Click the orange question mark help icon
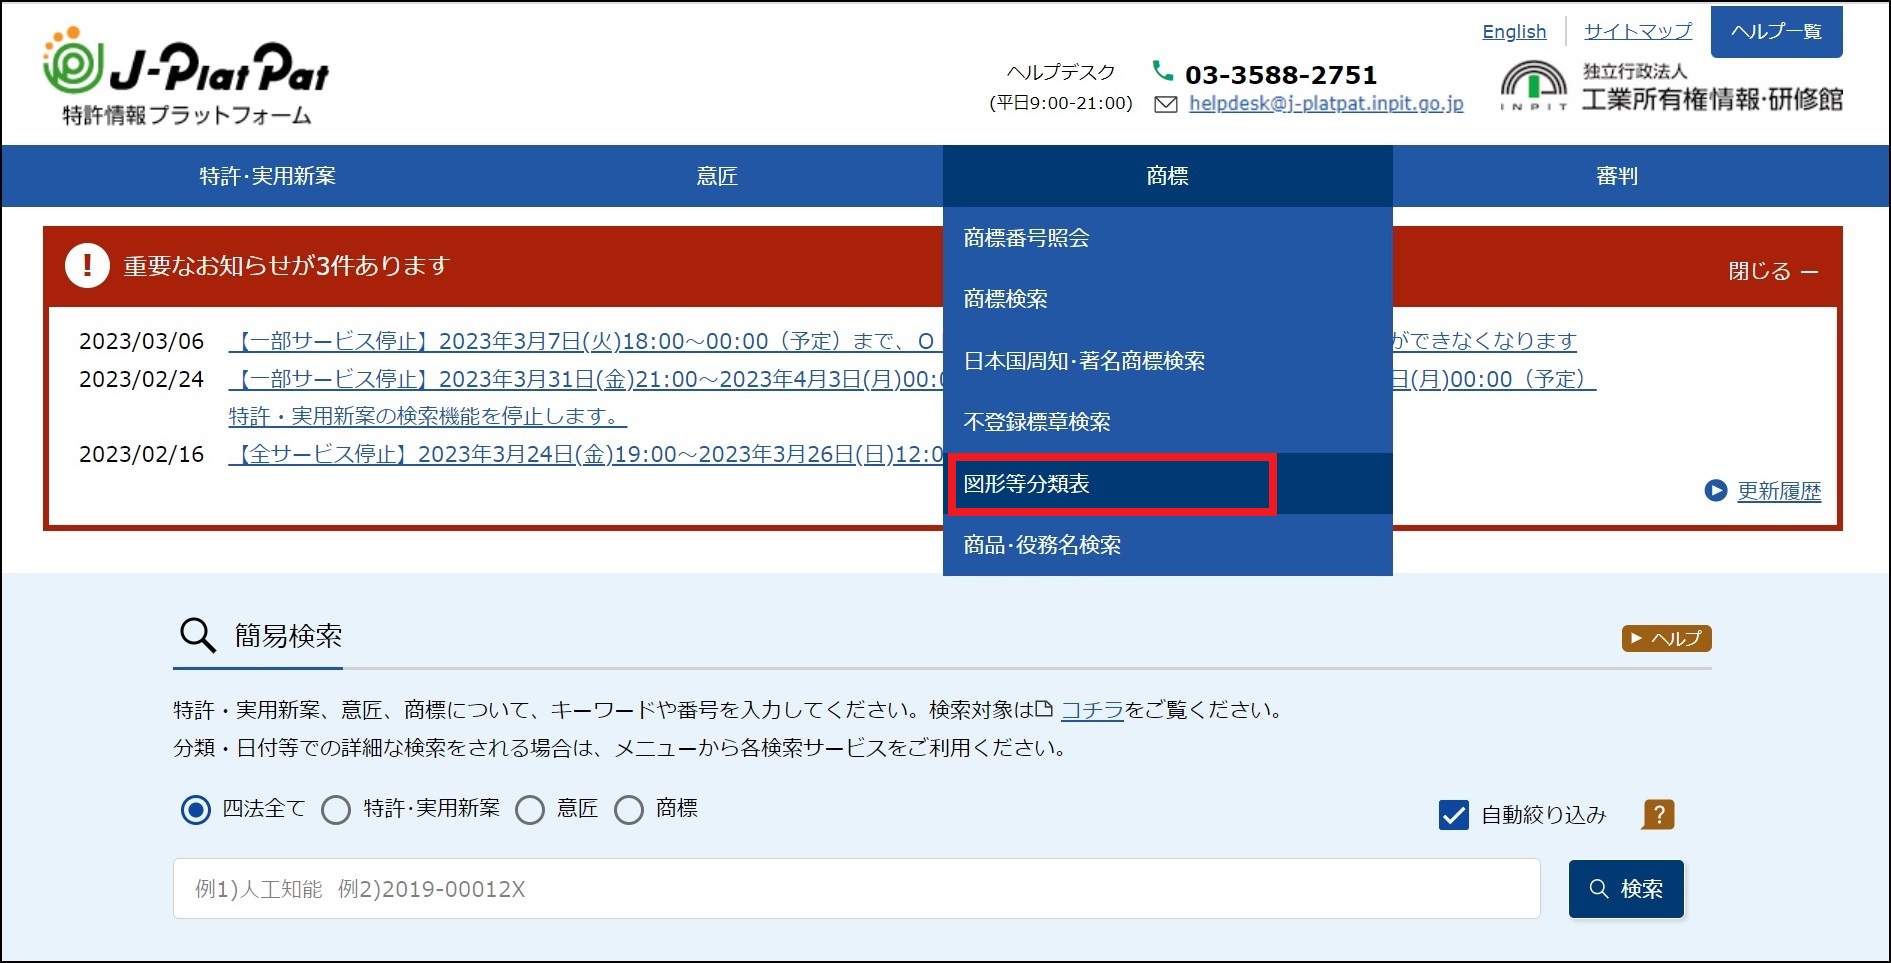The height and width of the screenshot is (963, 1891). (x=1658, y=815)
